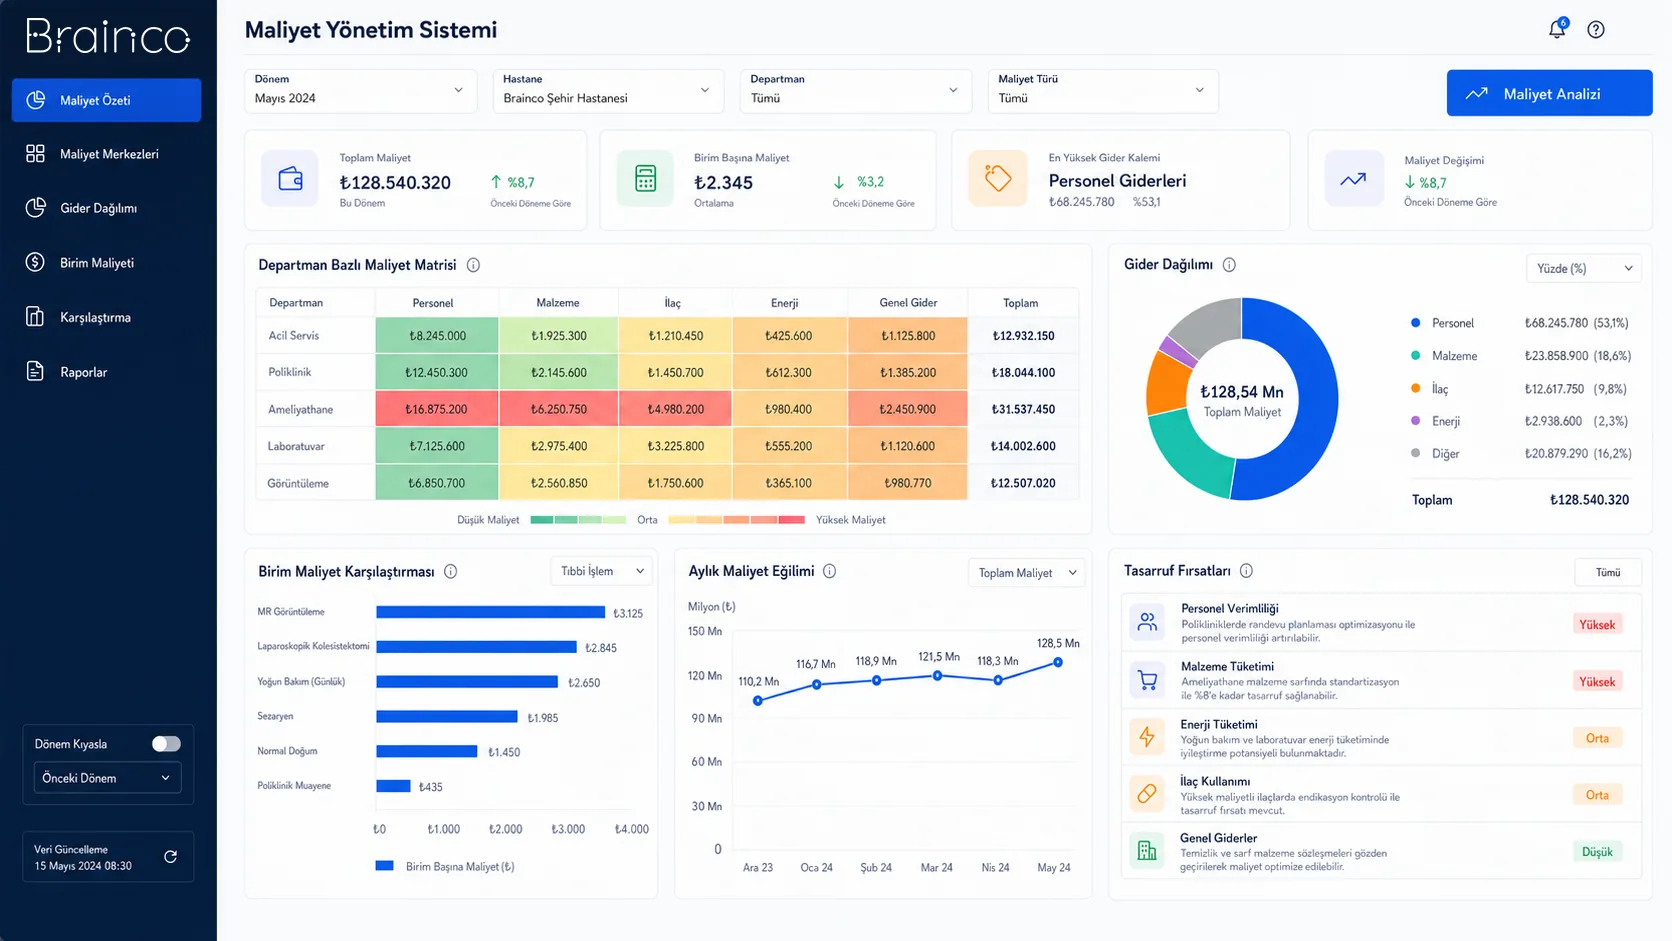1672x941 pixels.
Task: Click the blue Personel legend dot
Action: [1415, 323]
